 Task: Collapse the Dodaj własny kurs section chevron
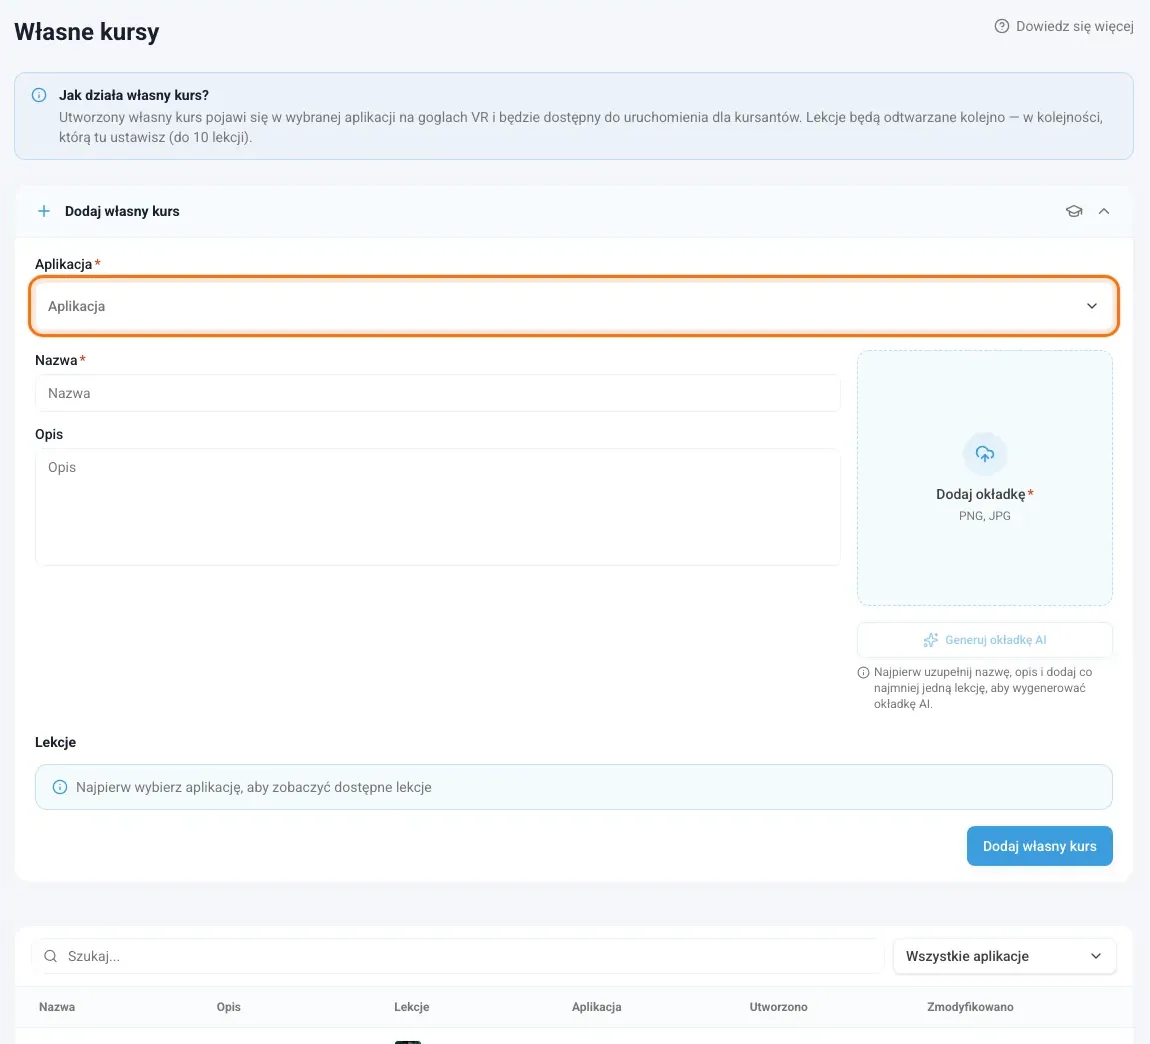(x=1104, y=211)
